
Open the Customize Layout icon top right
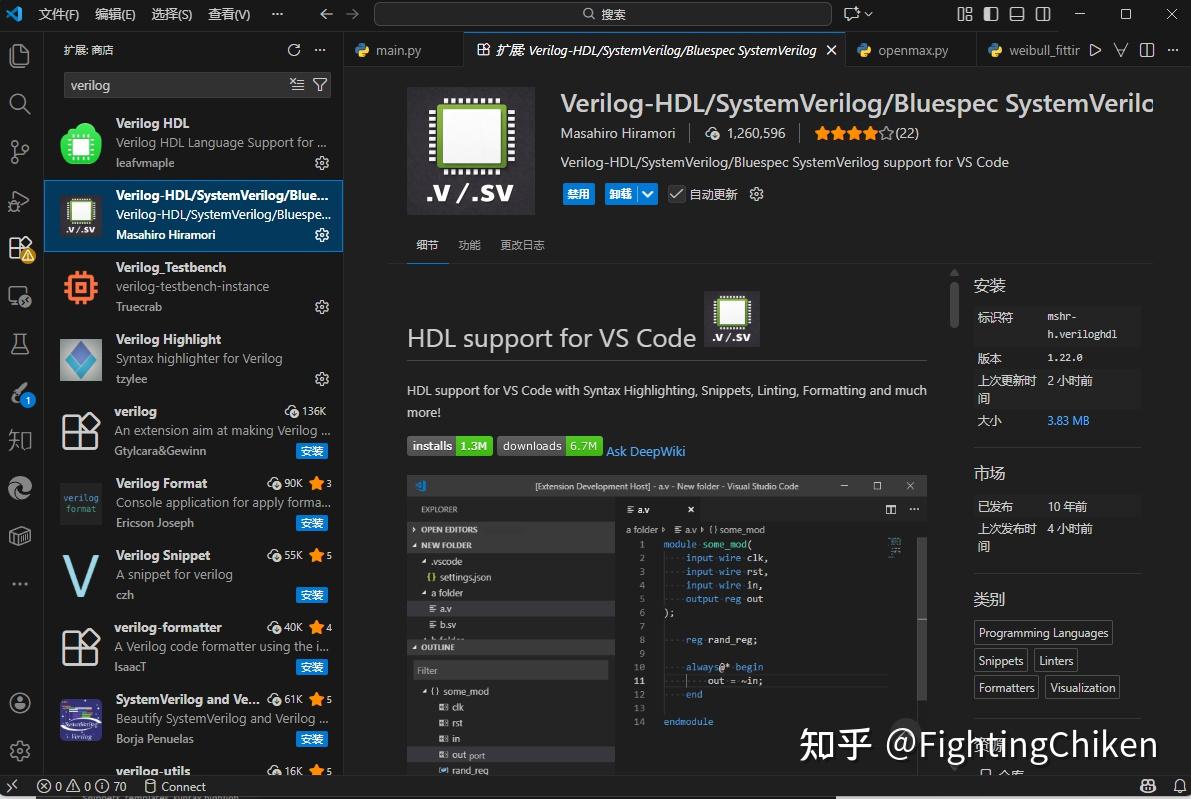(x=964, y=14)
